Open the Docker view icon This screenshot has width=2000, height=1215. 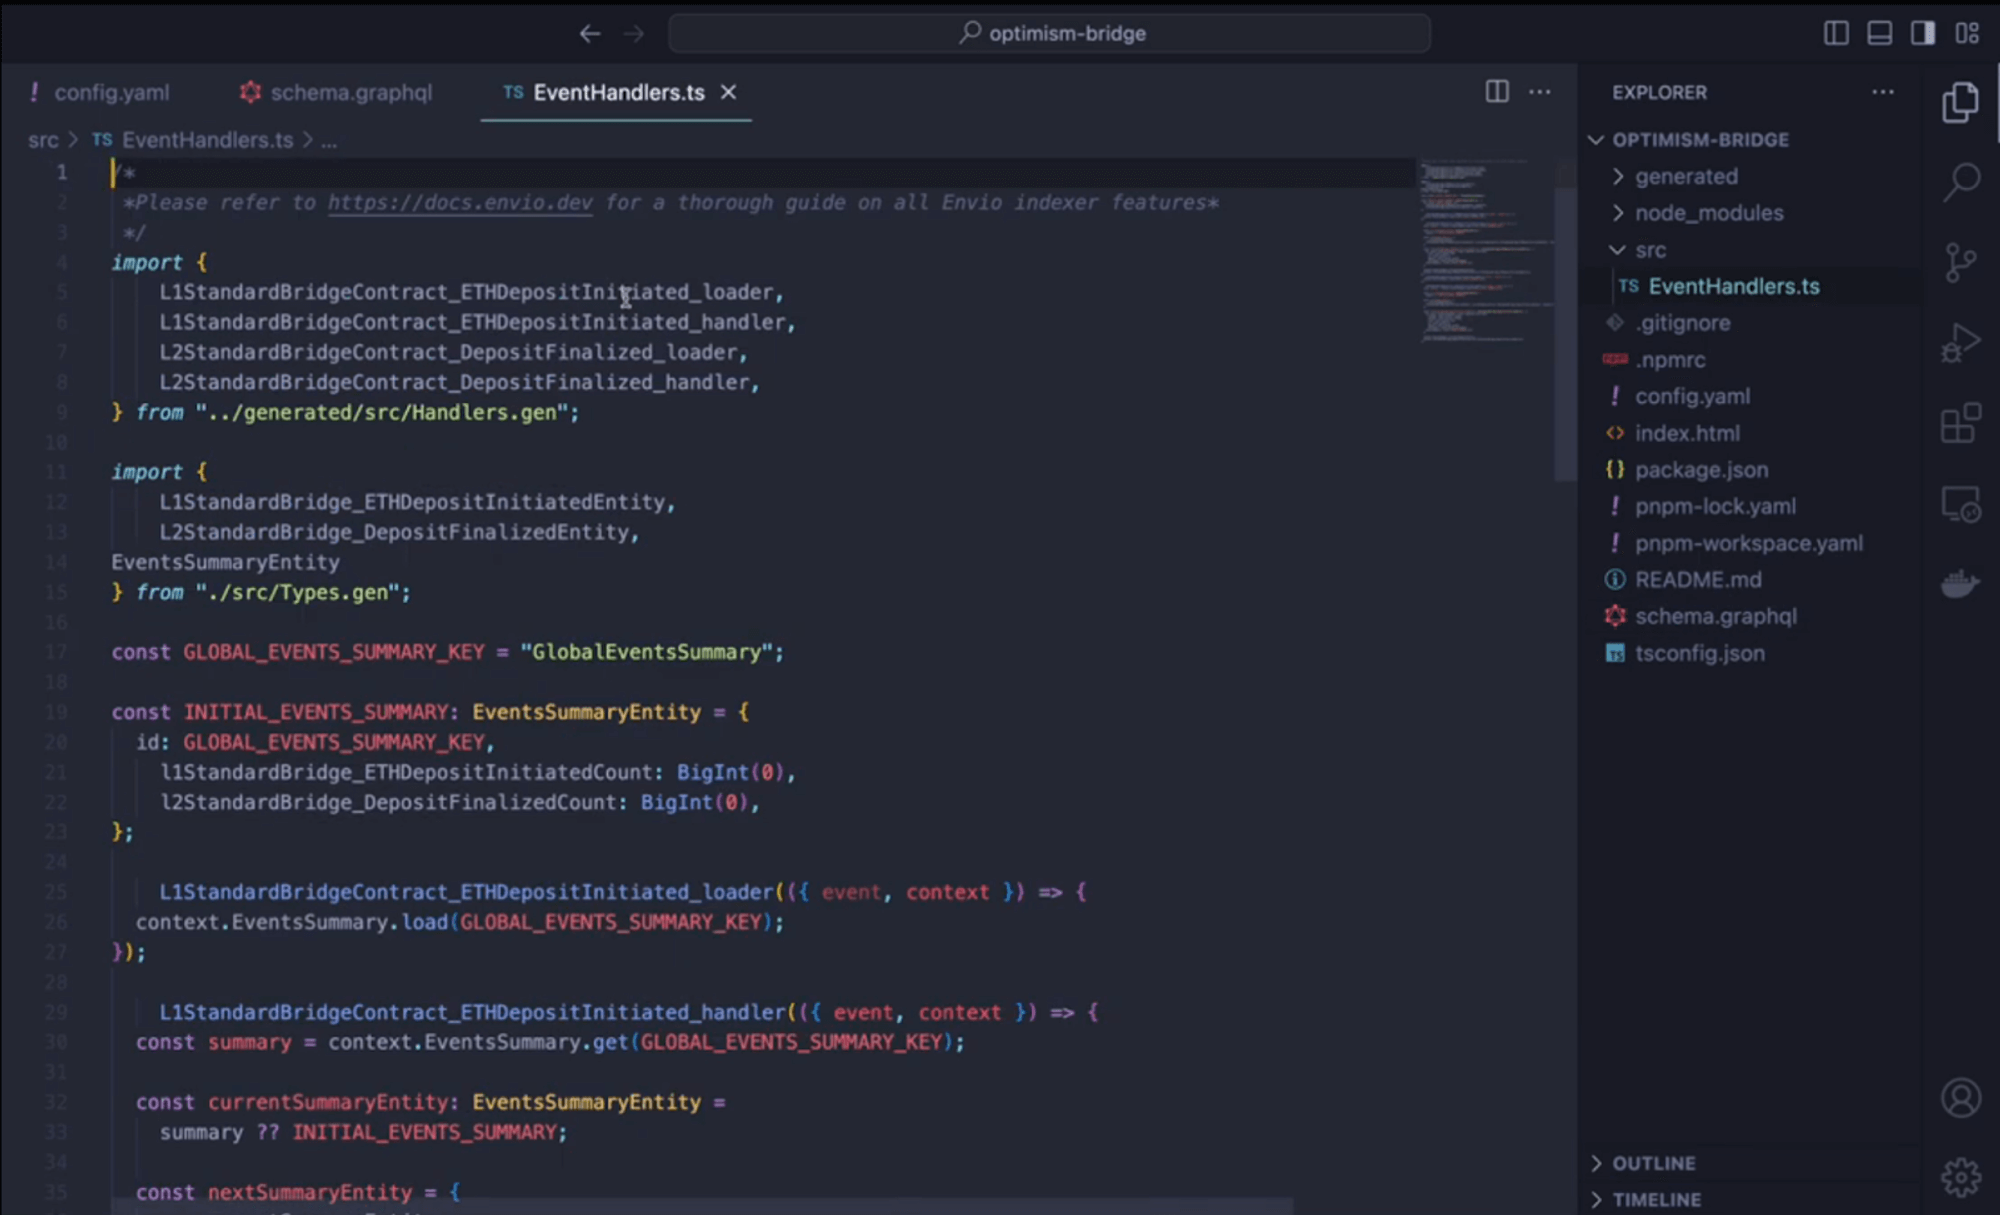click(1961, 583)
